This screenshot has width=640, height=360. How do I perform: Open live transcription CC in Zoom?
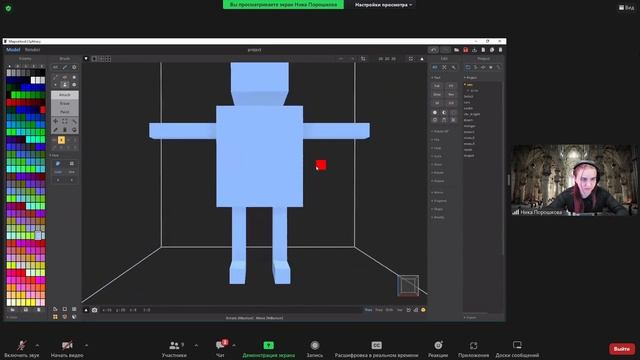pyautogui.click(x=376, y=349)
